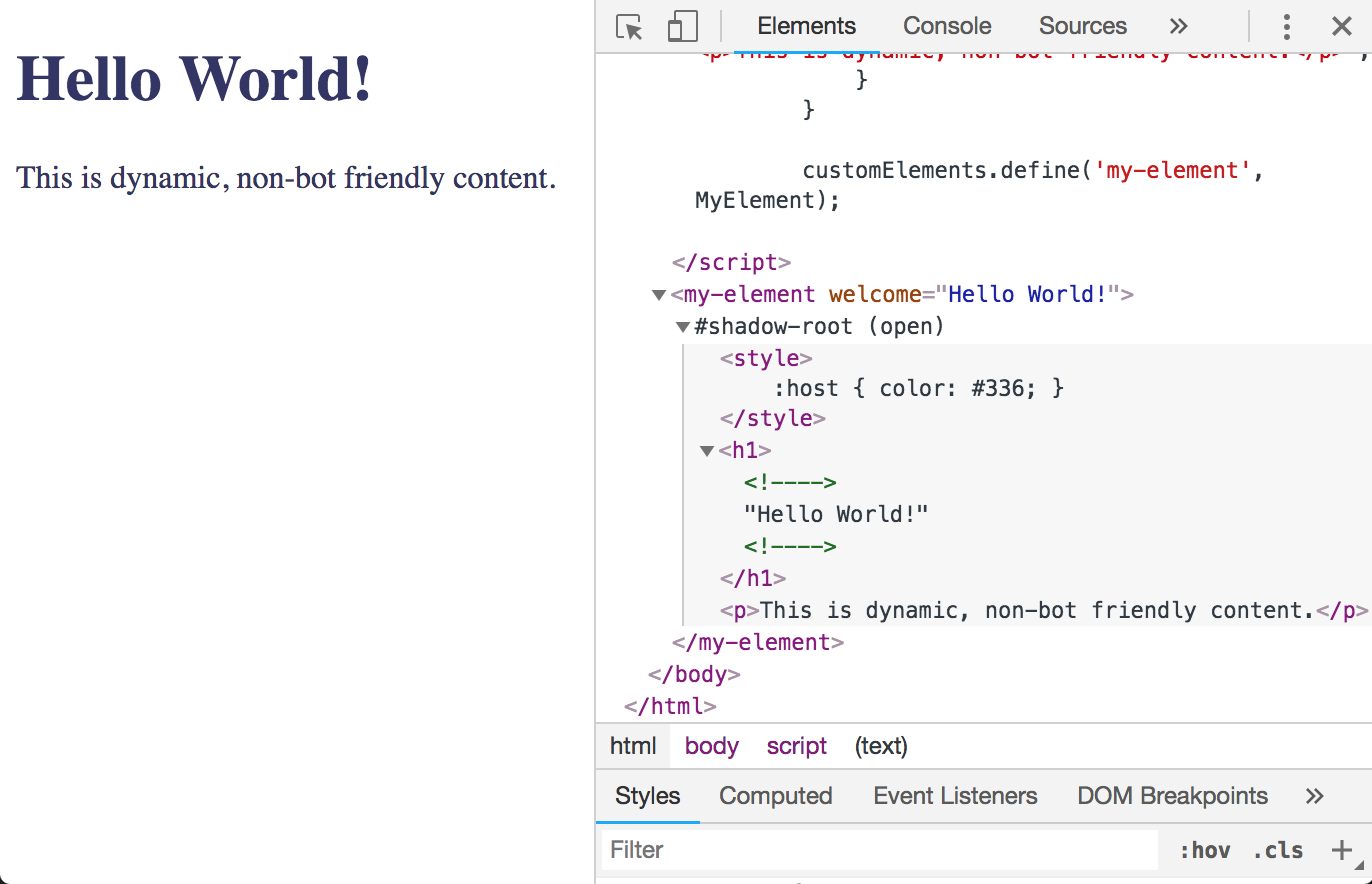Open the Computed styles tab
1372x884 pixels.
coord(776,796)
